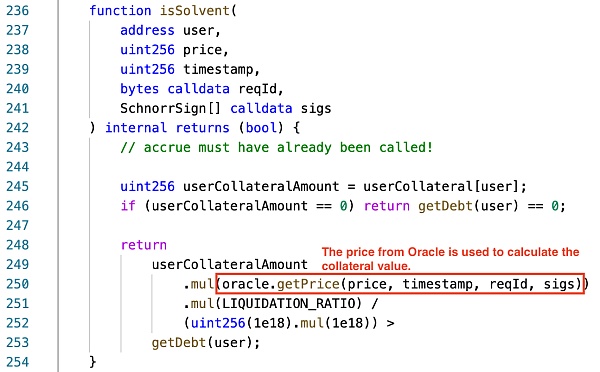The image size is (600, 372).
Task: Click the if keyword on line 246
Action: coord(128,206)
